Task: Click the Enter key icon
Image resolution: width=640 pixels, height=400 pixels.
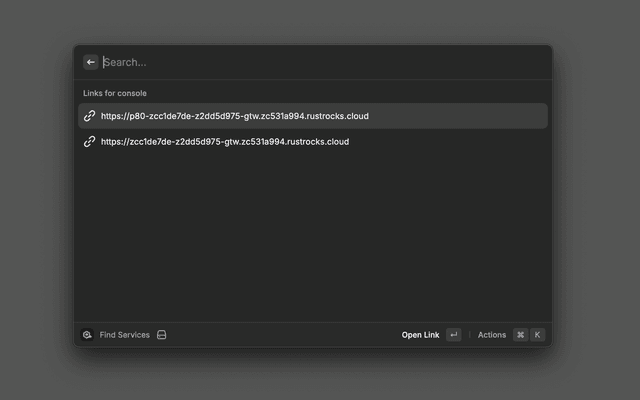Action: pyautogui.click(x=454, y=335)
